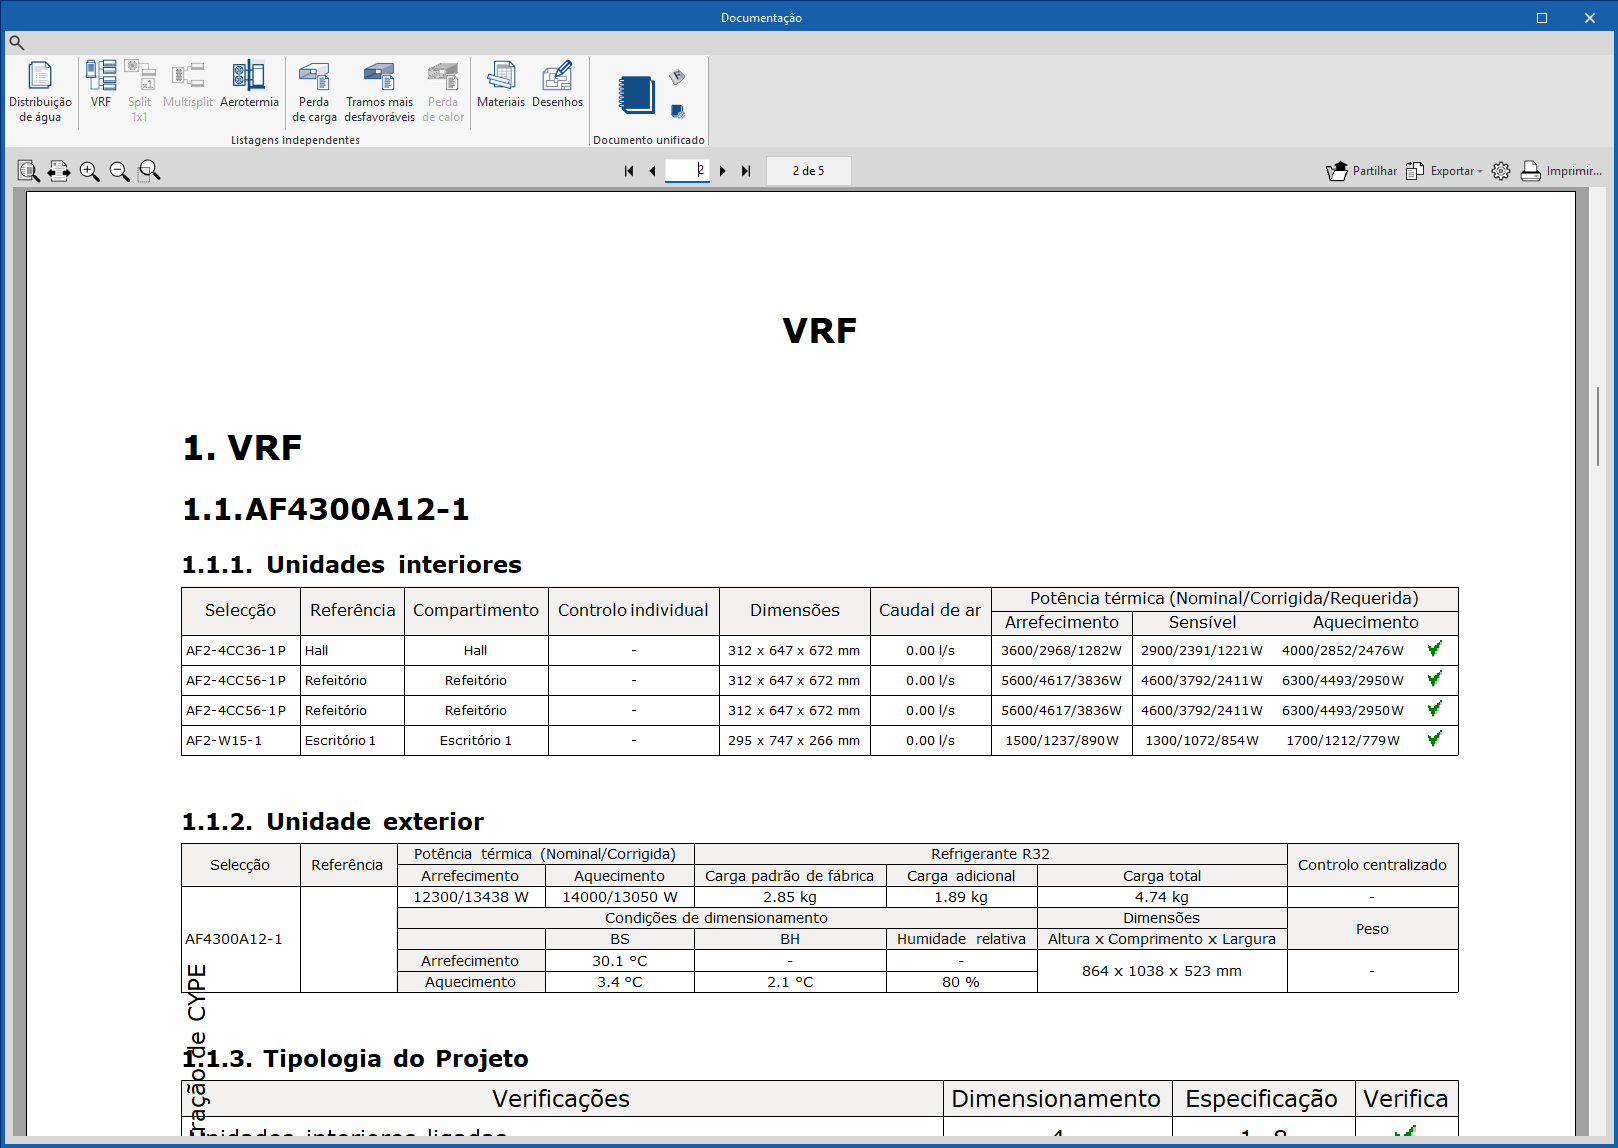Jump to the last page
The image size is (1618, 1148).
click(746, 171)
